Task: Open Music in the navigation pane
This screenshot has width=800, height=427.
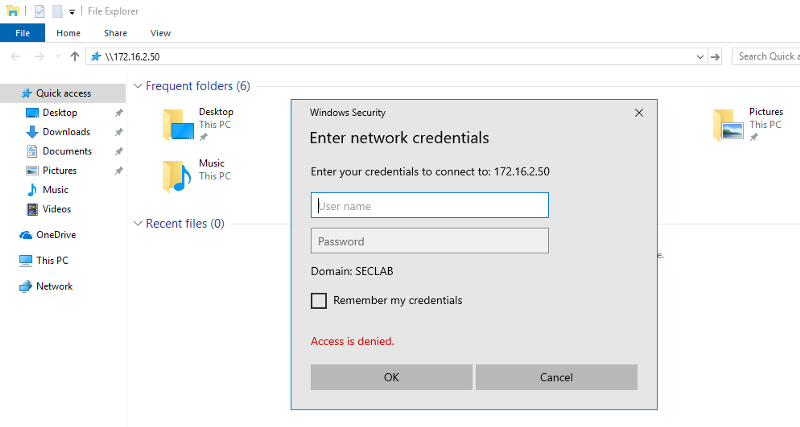Action: tap(55, 190)
